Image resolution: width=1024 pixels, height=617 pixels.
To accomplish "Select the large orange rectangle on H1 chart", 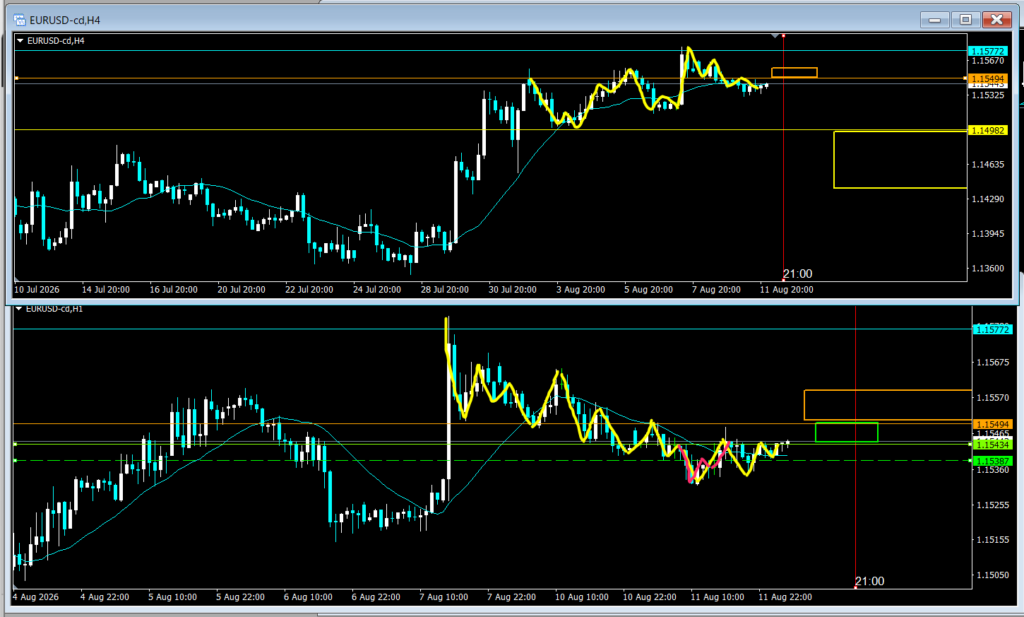I will click(x=888, y=405).
